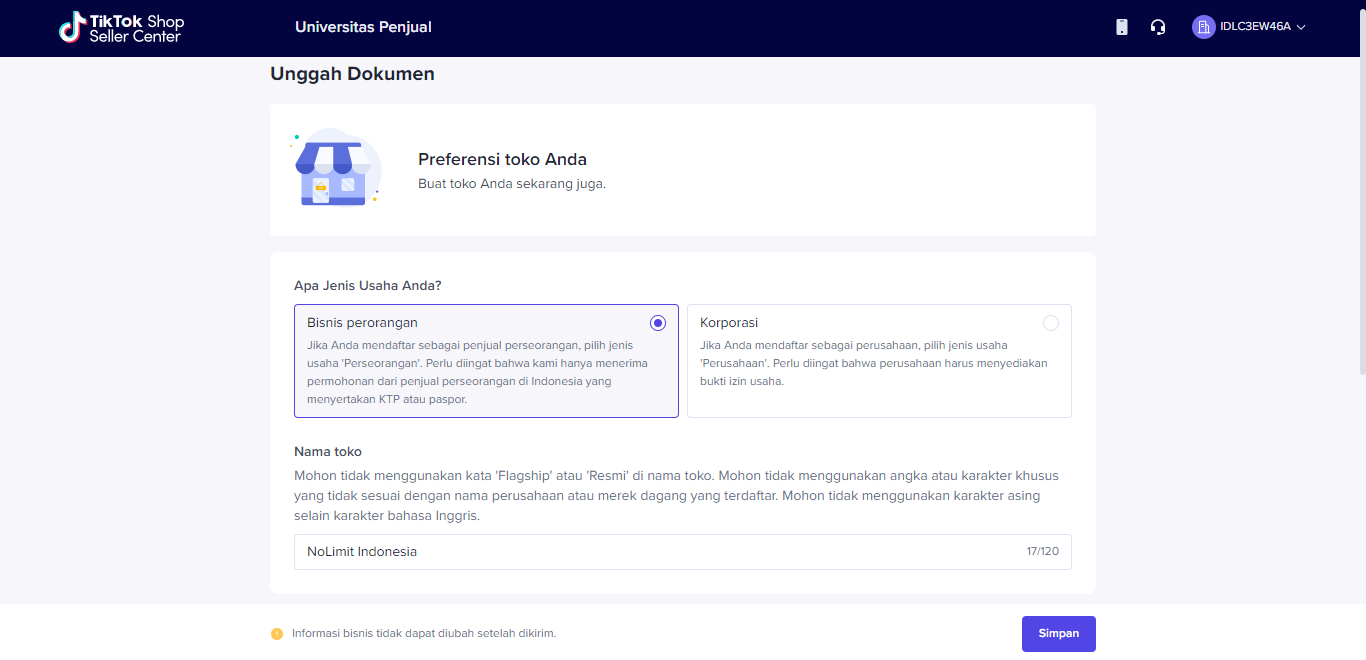Click the '17/120' character counter
The image size is (1366, 660).
point(1043,552)
